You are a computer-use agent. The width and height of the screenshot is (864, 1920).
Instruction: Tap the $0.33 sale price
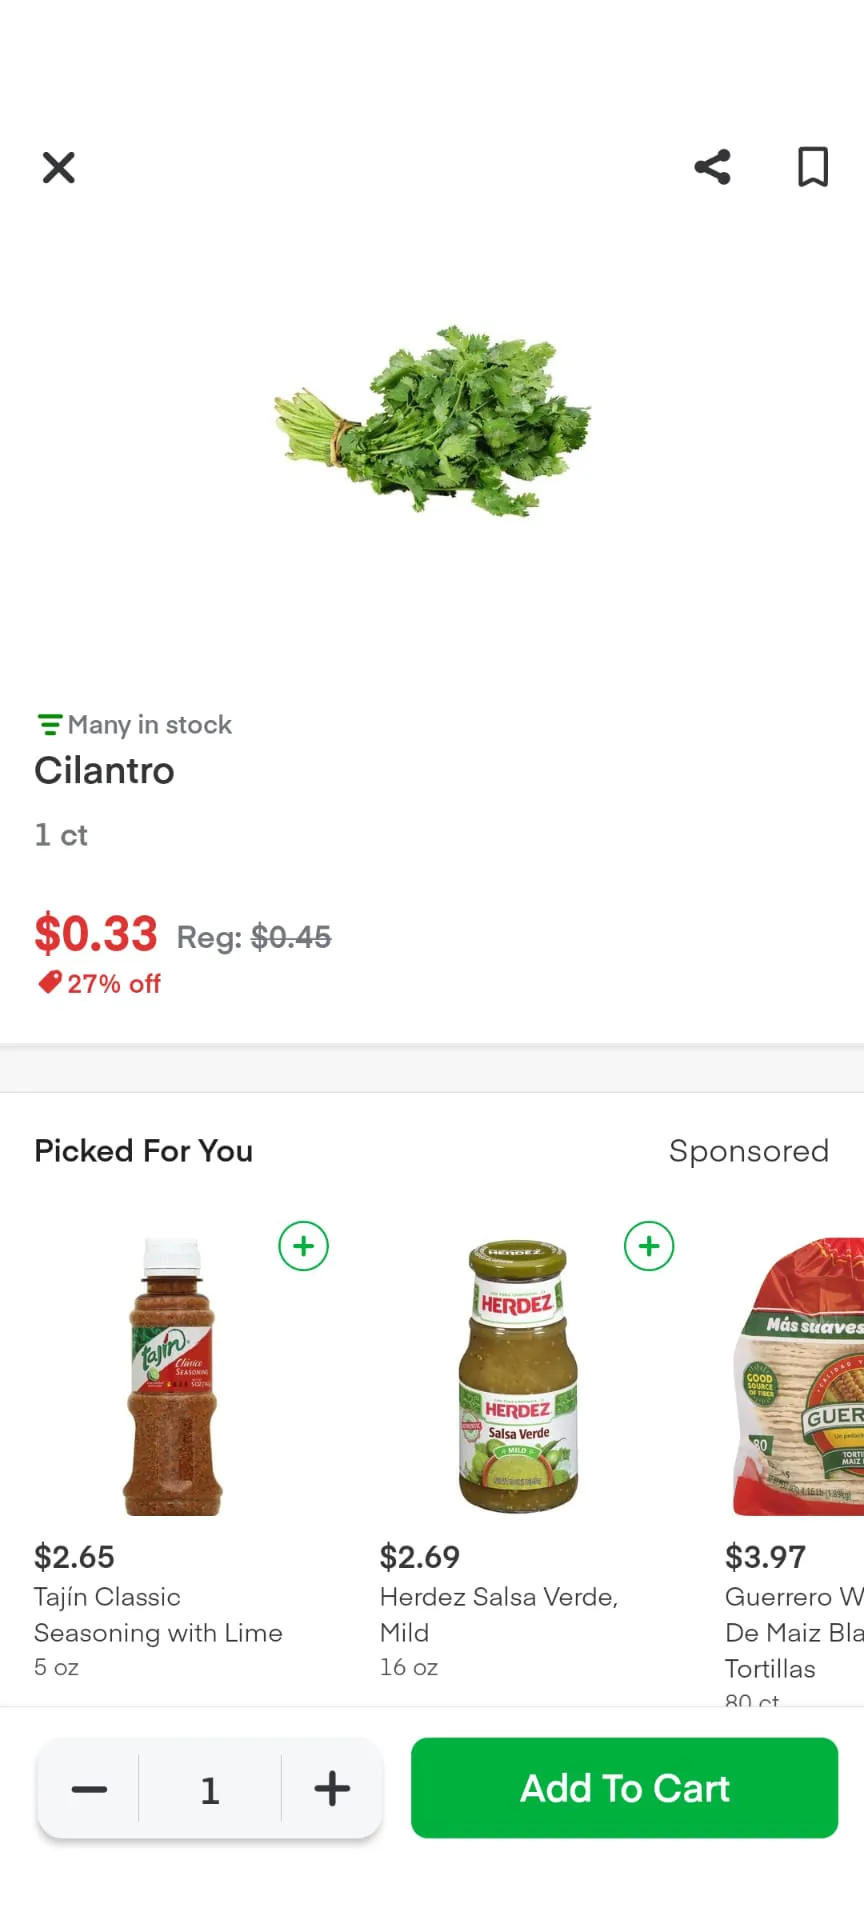pos(96,934)
